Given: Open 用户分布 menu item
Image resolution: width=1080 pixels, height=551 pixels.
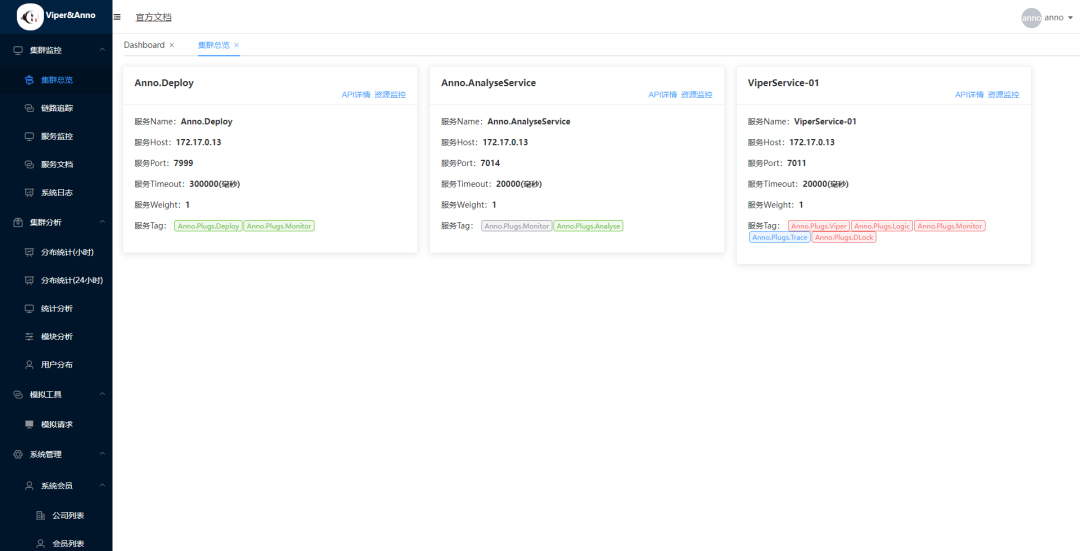Looking at the screenshot, I should (56, 364).
